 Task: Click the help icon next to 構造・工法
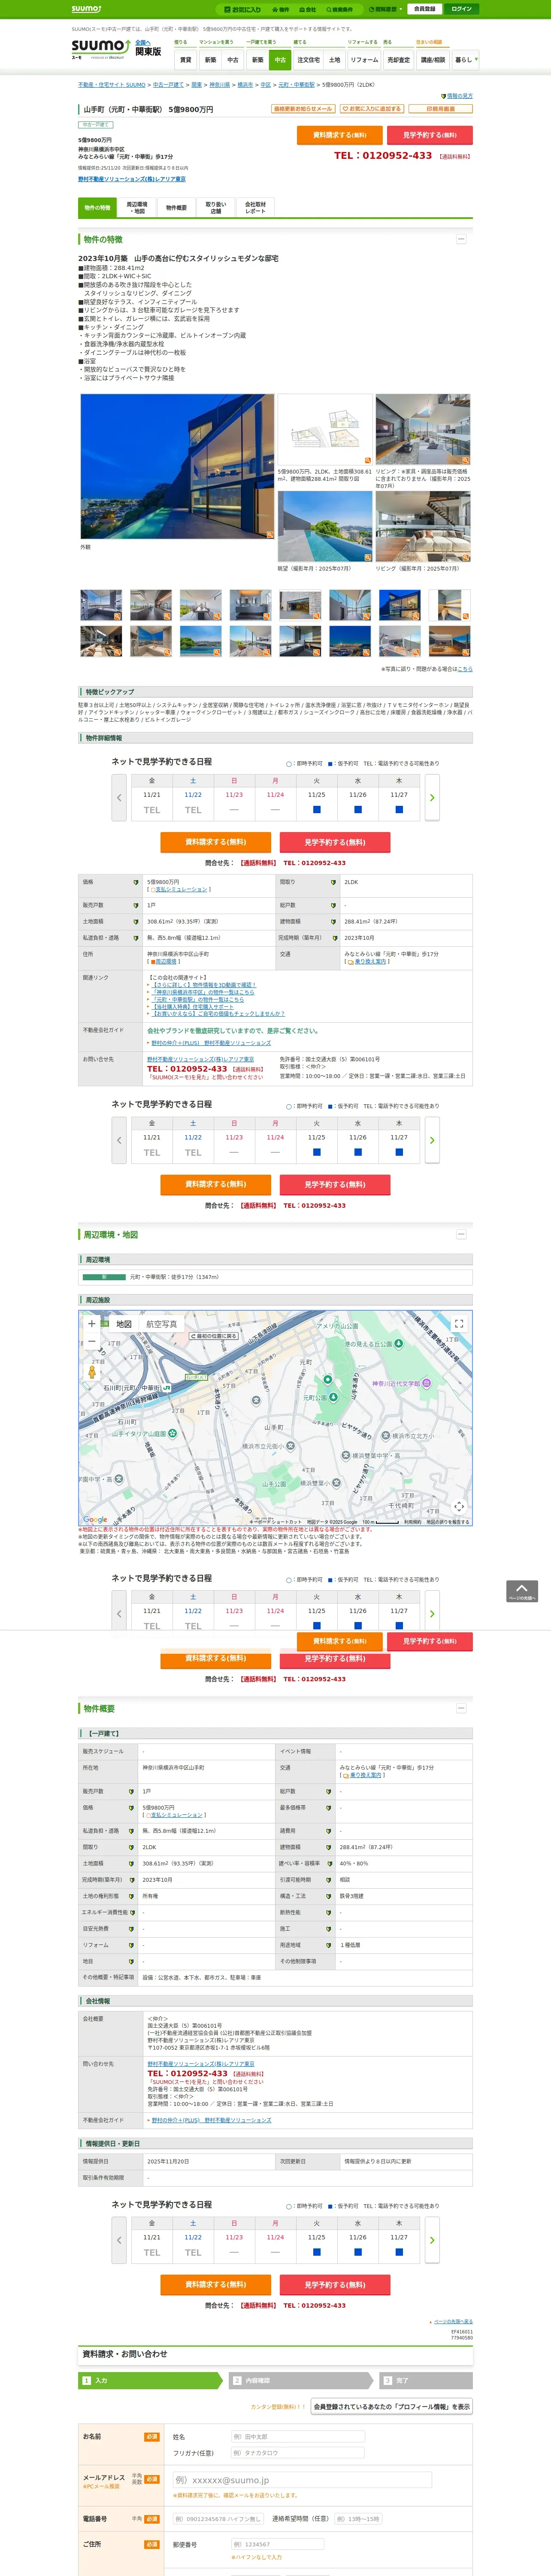click(x=329, y=1896)
